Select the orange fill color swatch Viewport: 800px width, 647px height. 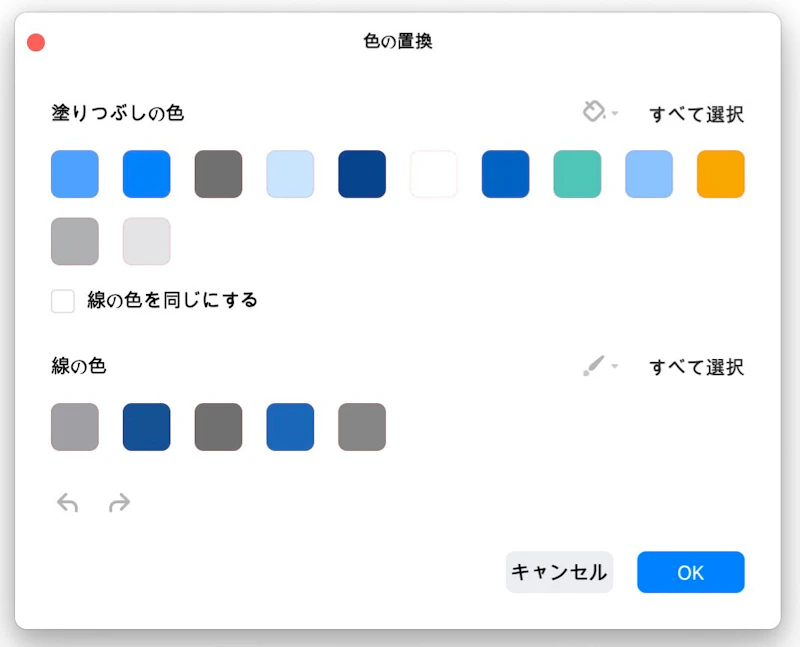click(720, 173)
